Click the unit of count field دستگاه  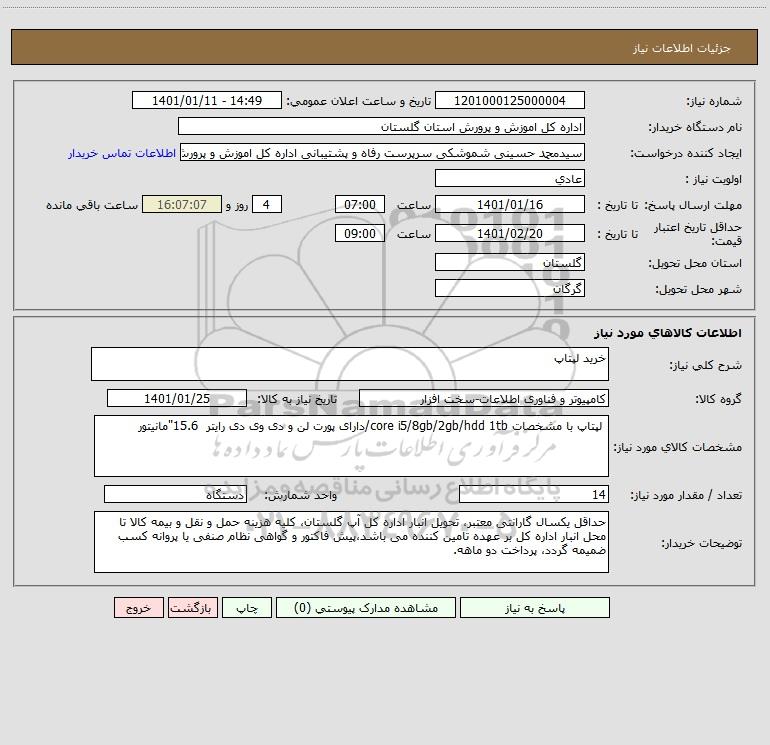click(x=175, y=495)
